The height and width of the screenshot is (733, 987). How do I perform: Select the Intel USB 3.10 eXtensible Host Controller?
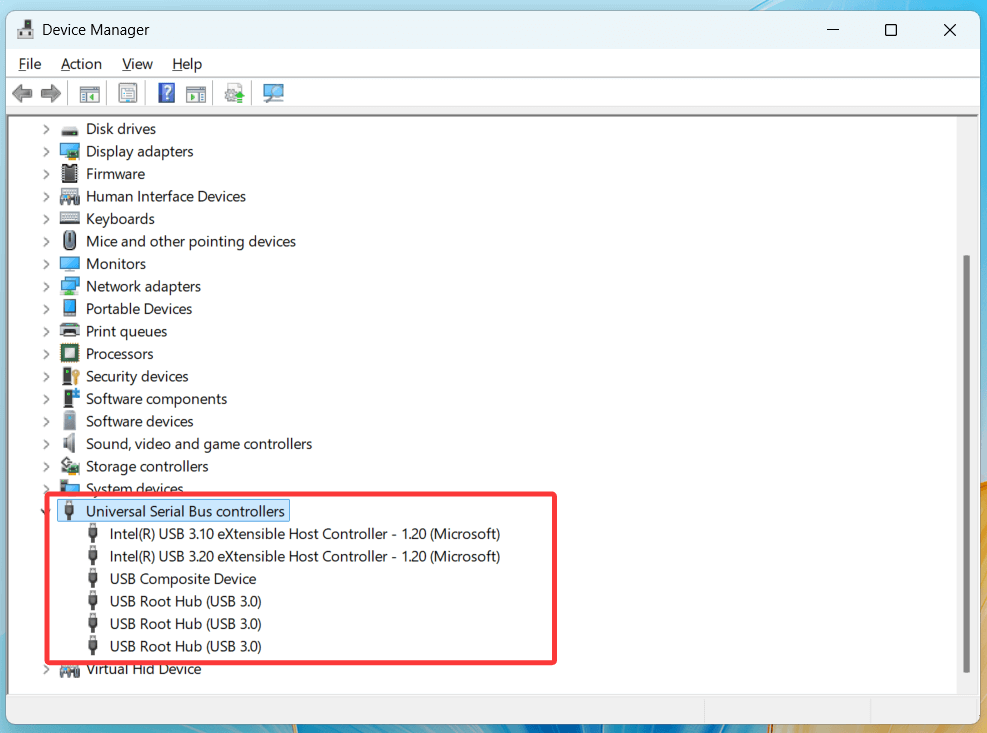click(304, 533)
